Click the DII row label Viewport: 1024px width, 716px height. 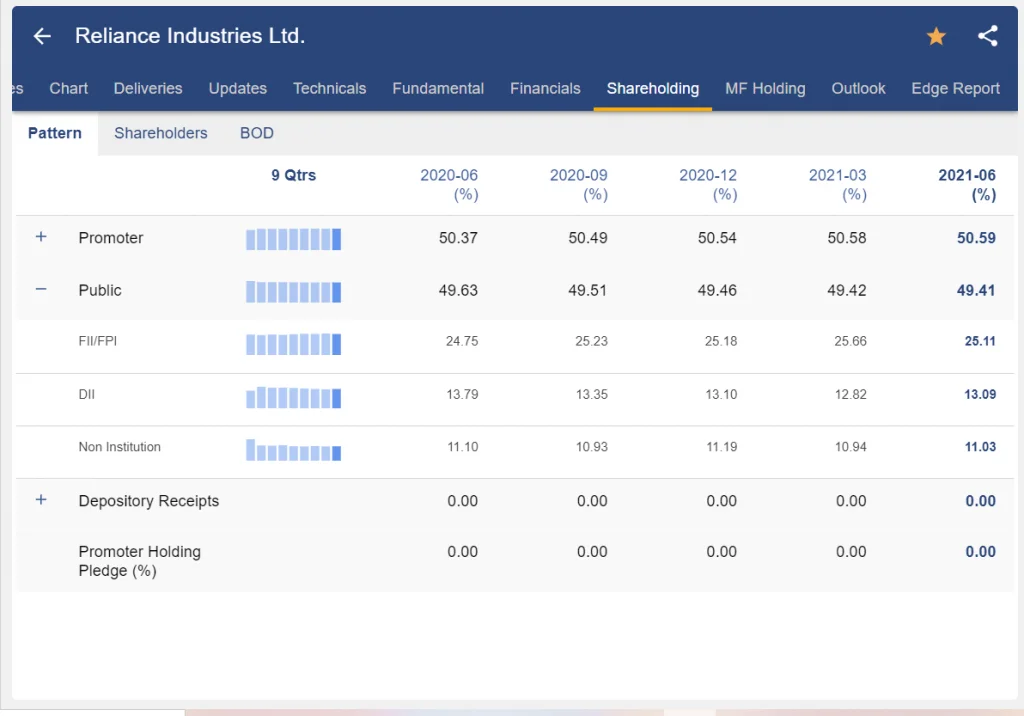87,395
